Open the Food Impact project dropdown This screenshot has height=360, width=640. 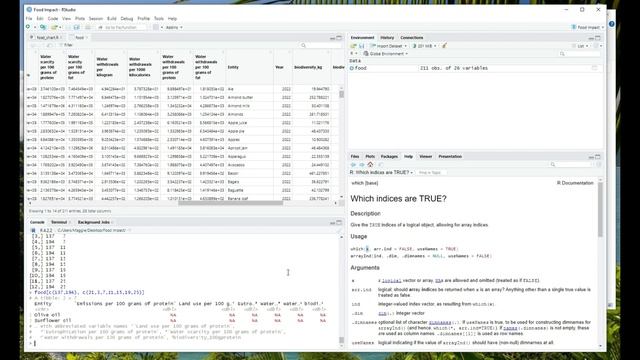[x=588, y=27]
